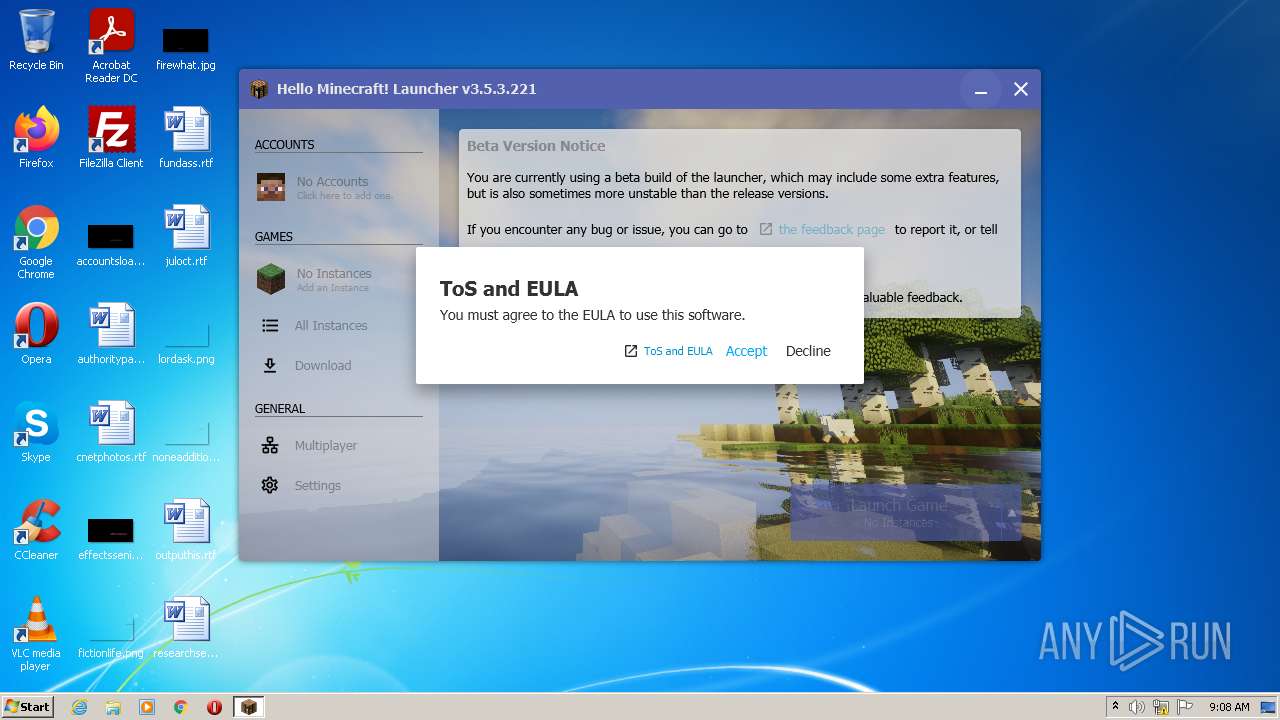Open VLC media player shortcut
The width and height of the screenshot is (1280, 720).
coord(36,634)
